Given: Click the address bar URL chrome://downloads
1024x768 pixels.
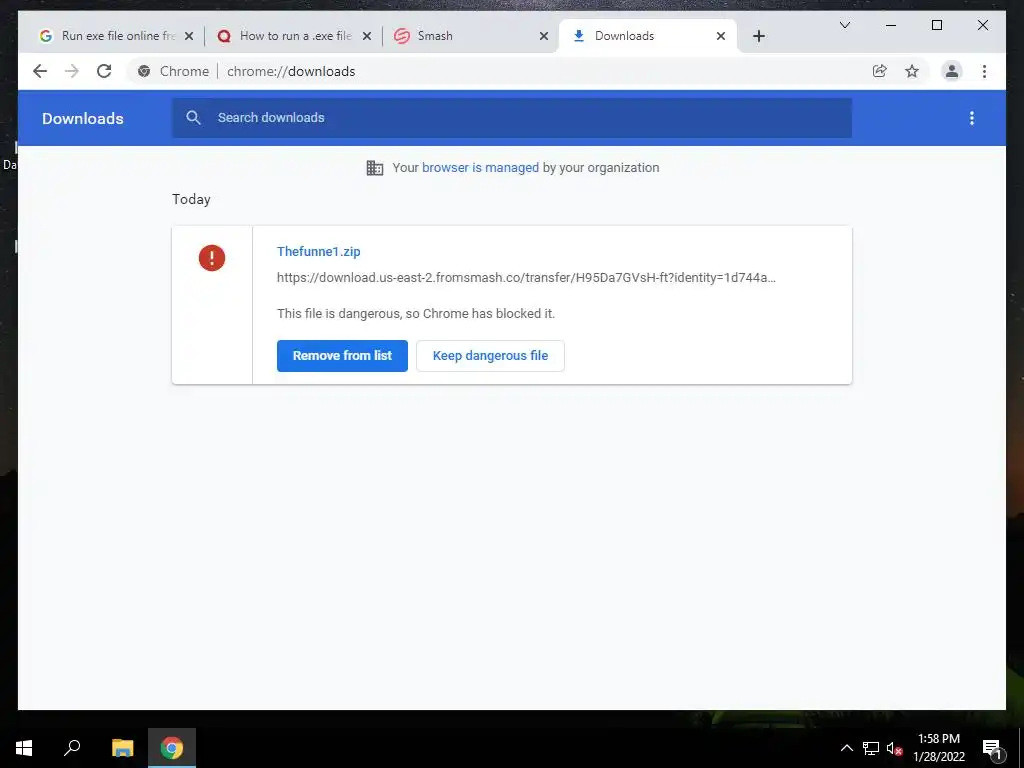Looking at the screenshot, I should coord(291,71).
